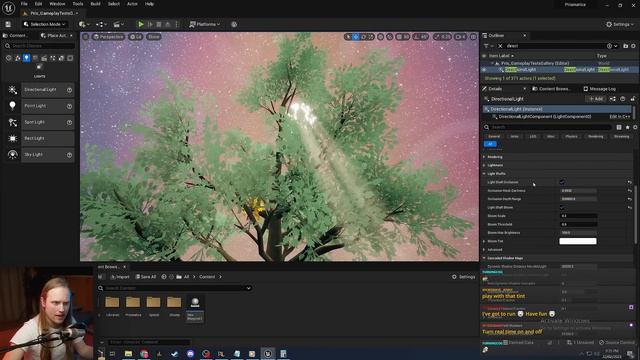This screenshot has height=360, width=640.
Task: Choose the Basic category icon
Action: click(x=18, y=58)
